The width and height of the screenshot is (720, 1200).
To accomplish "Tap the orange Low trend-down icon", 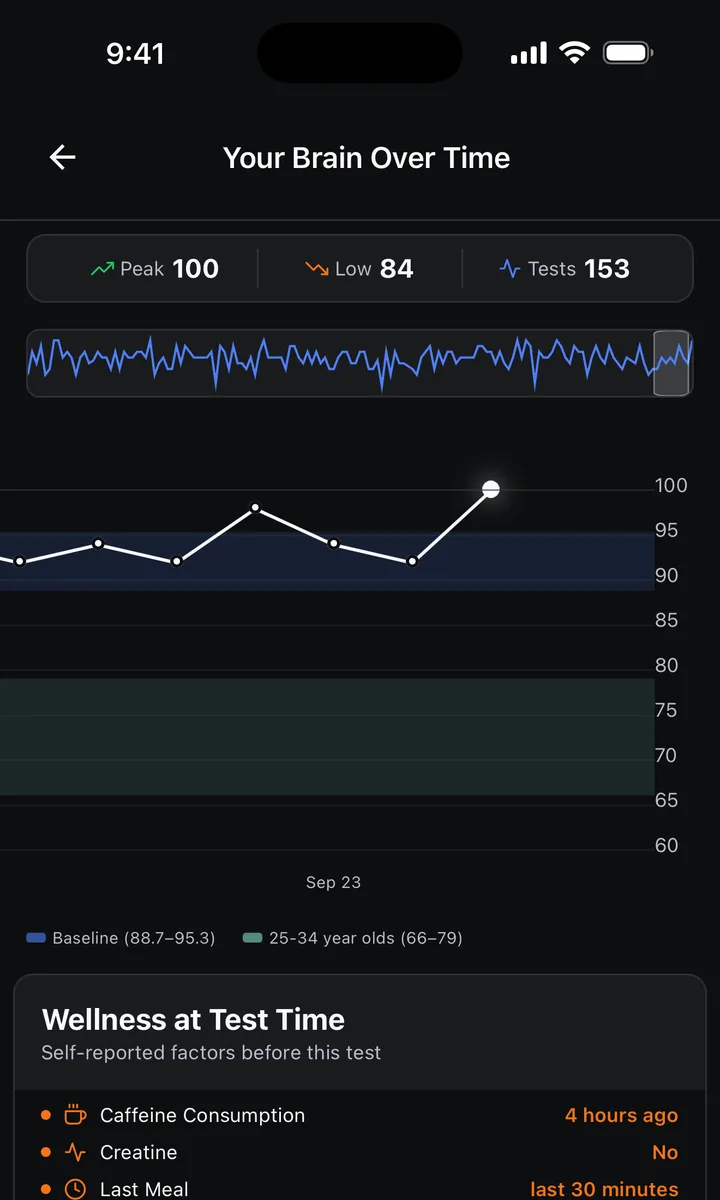I will (317, 269).
